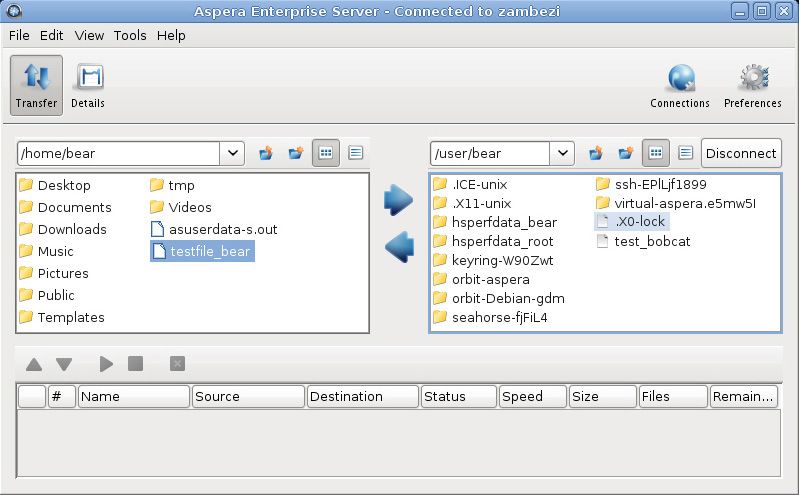Open the File menu
Screen dimensions: 799x495
coord(19,36)
